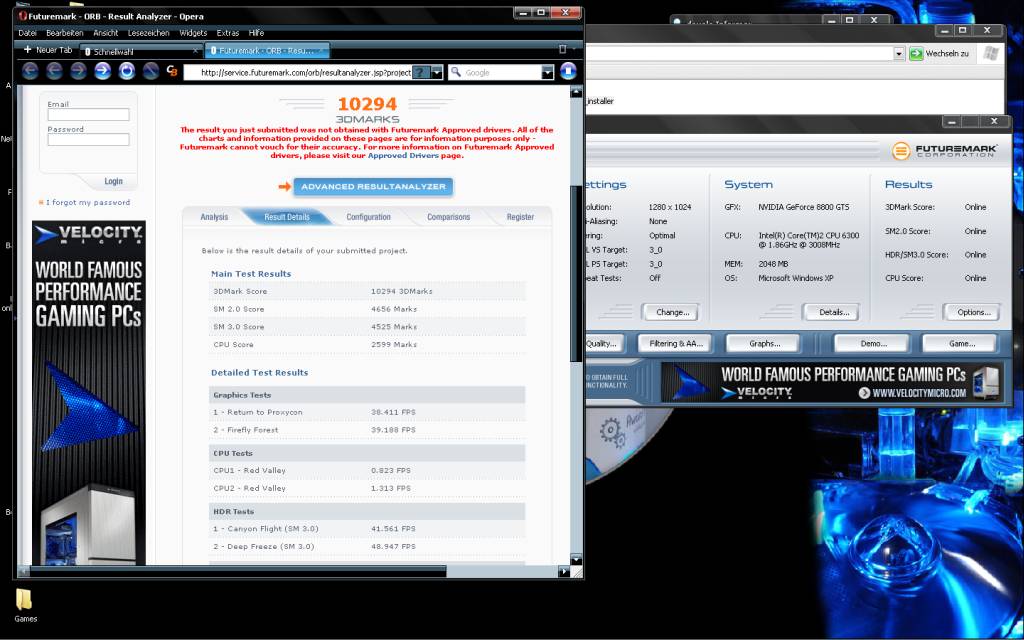This screenshot has width=1024, height=640.
Task: Click Change... button in 3DMark window
Action: (x=669, y=312)
